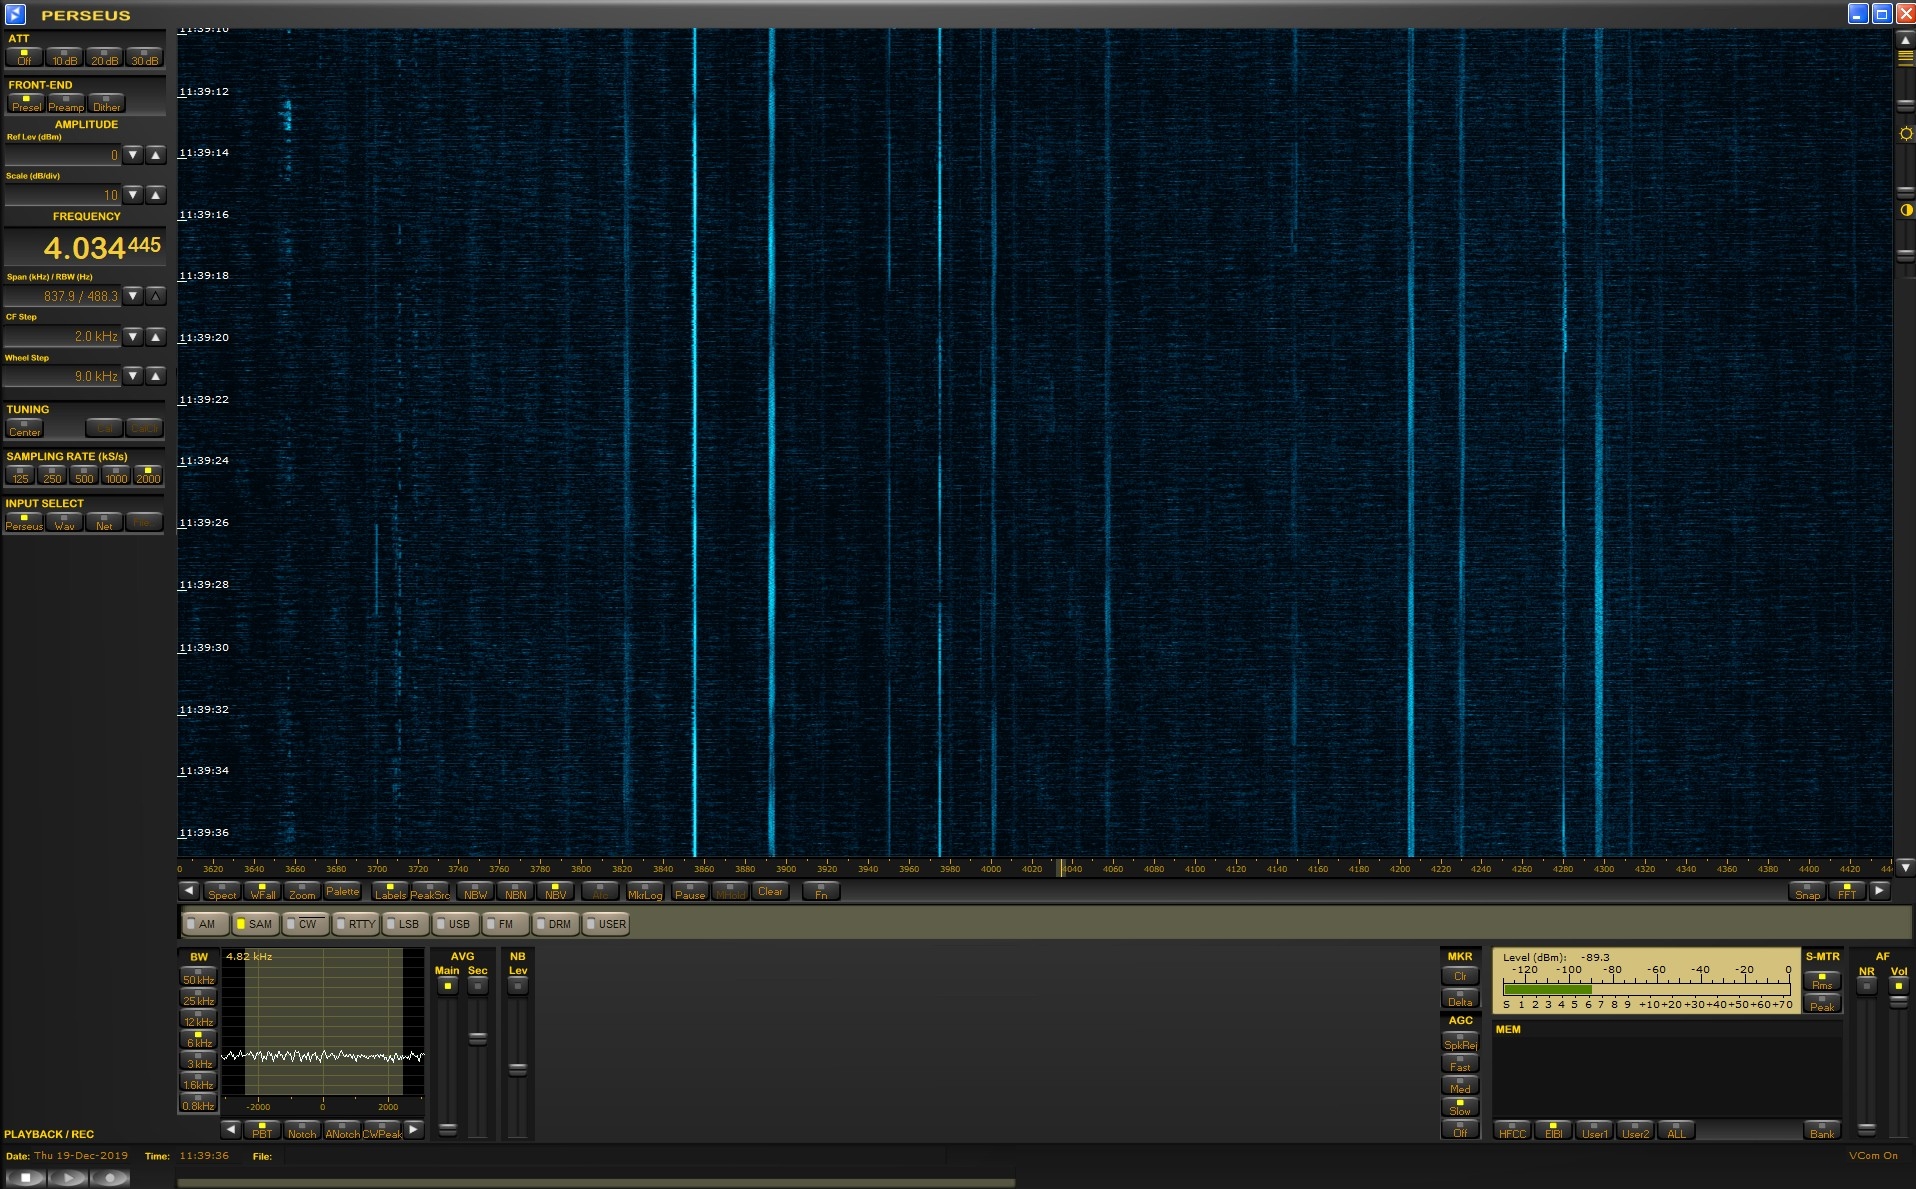Open the Palette selection
This screenshot has width=1916, height=1189.
tap(342, 891)
